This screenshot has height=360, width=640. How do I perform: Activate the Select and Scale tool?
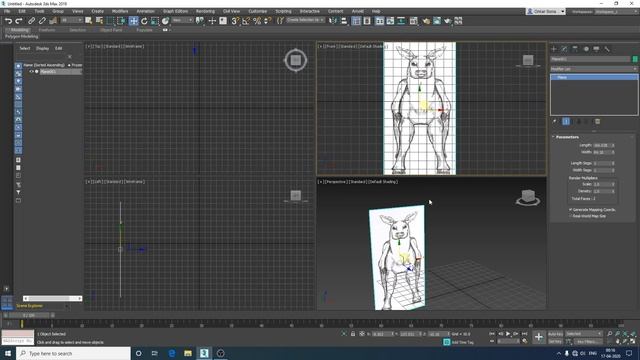click(155, 21)
